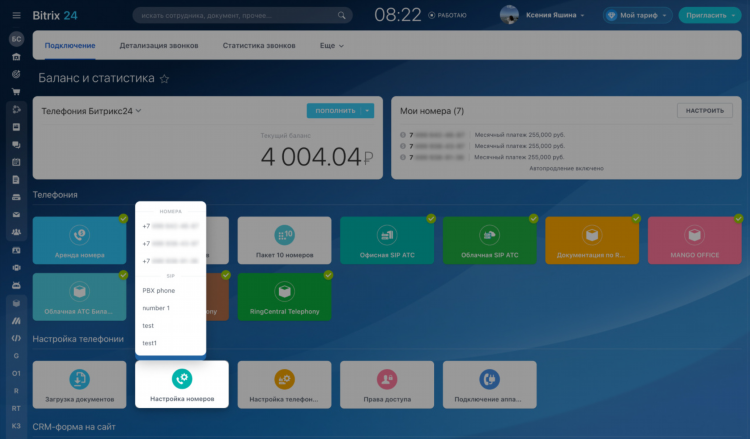Toggle the РАБОТАЮ work status
The image size is (750, 439).
pyautogui.click(x=447, y=15)
